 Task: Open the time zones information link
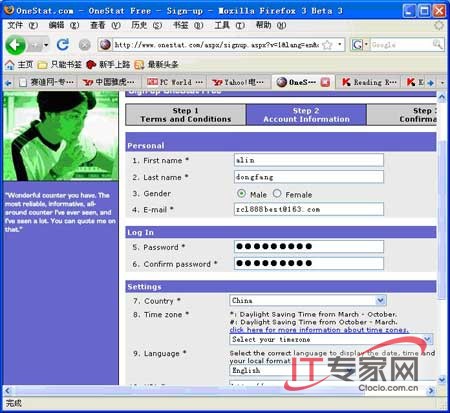tap(319, 330)
